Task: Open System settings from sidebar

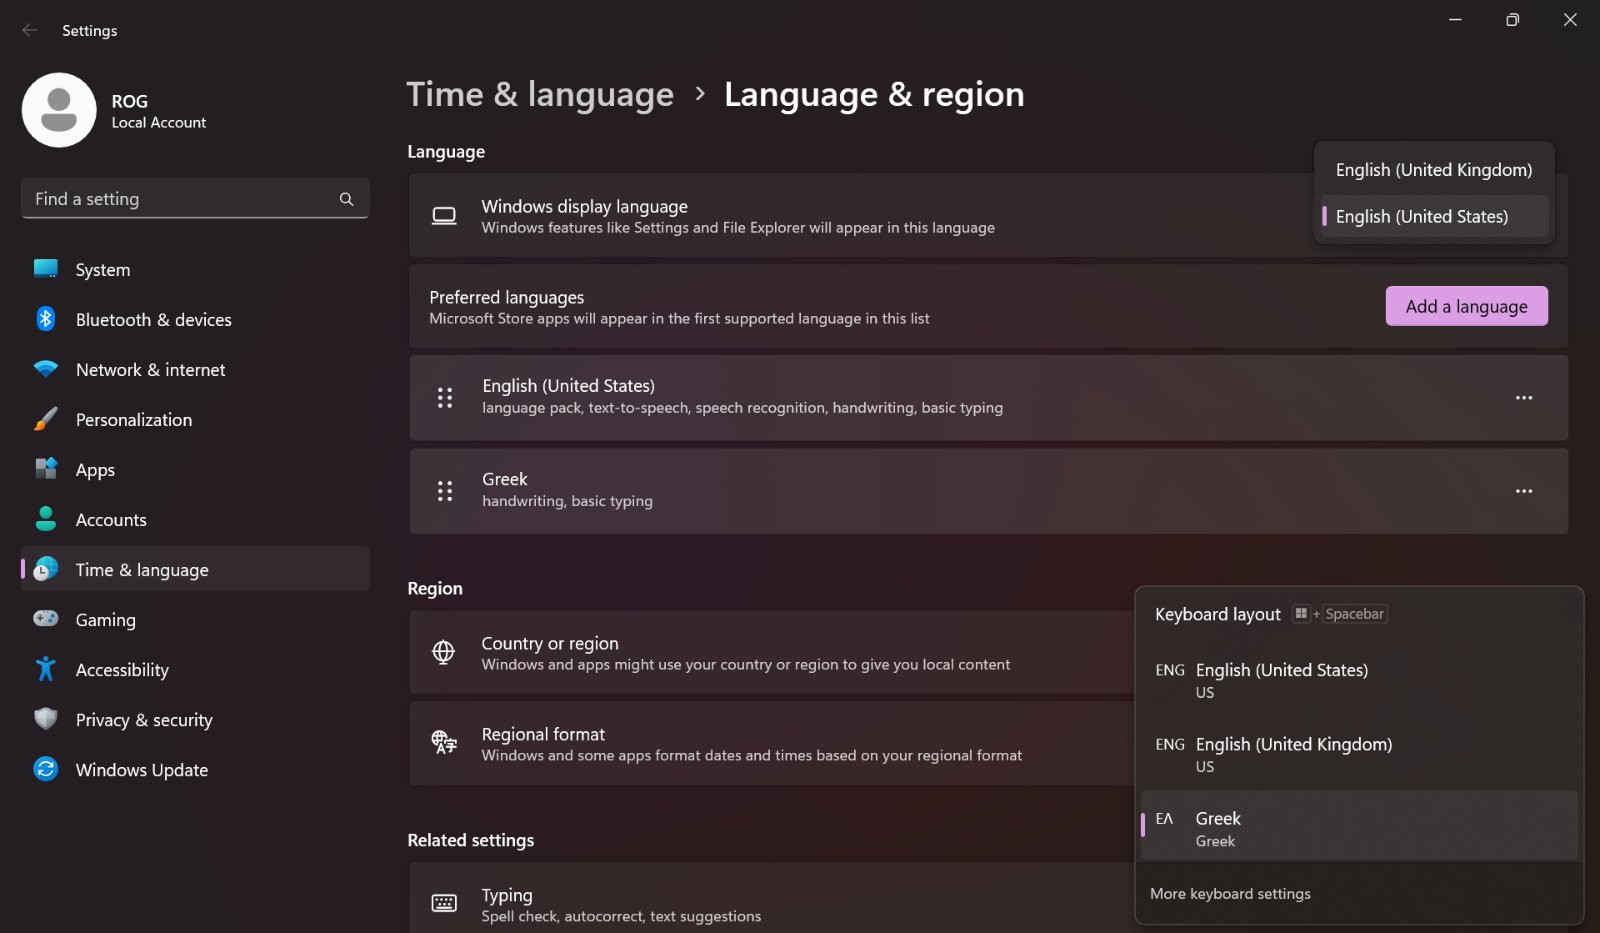Action: [195, 269]
